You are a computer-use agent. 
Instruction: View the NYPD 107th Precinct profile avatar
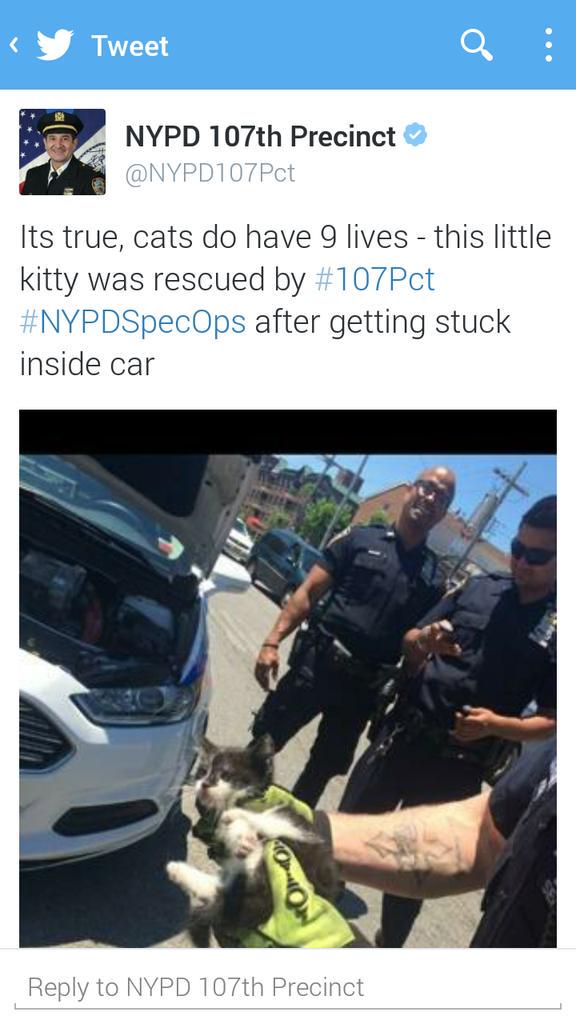pos(62,152)
